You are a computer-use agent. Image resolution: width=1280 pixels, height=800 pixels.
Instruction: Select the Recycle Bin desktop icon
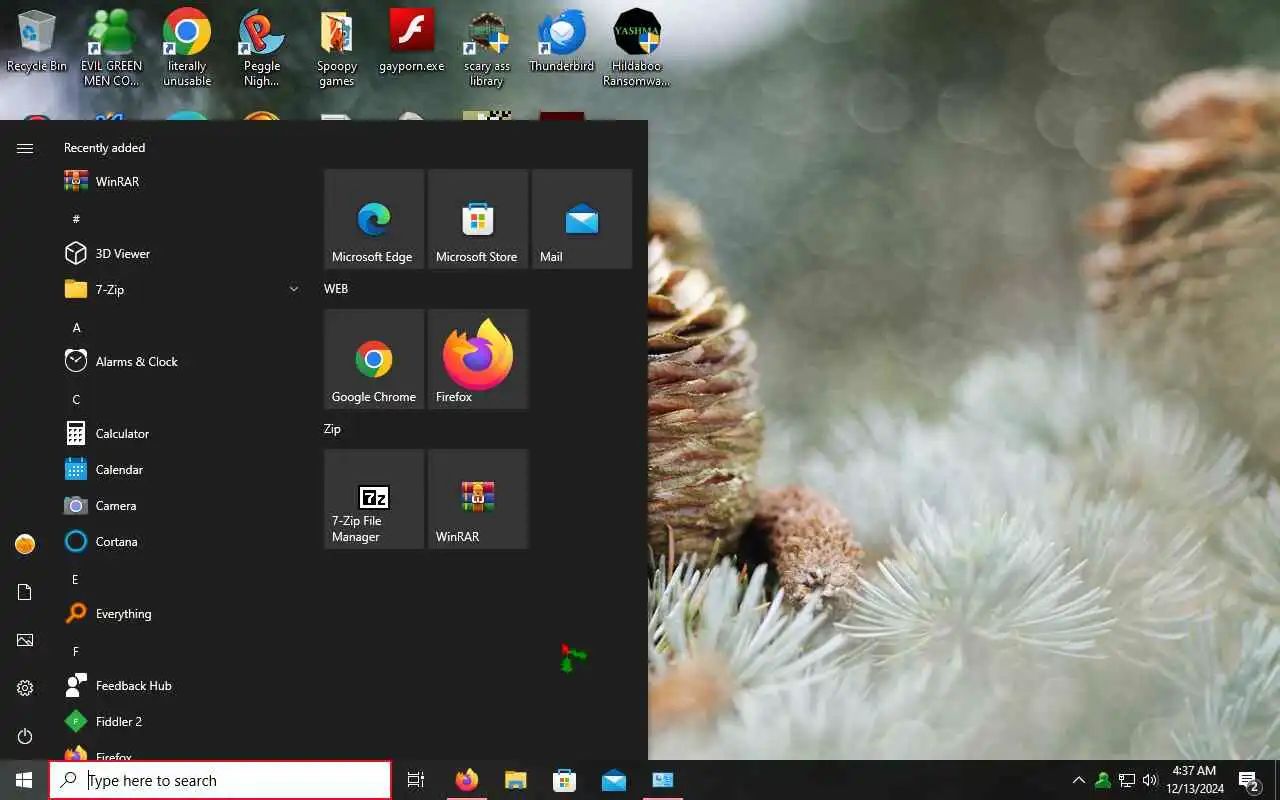point(37,42)
